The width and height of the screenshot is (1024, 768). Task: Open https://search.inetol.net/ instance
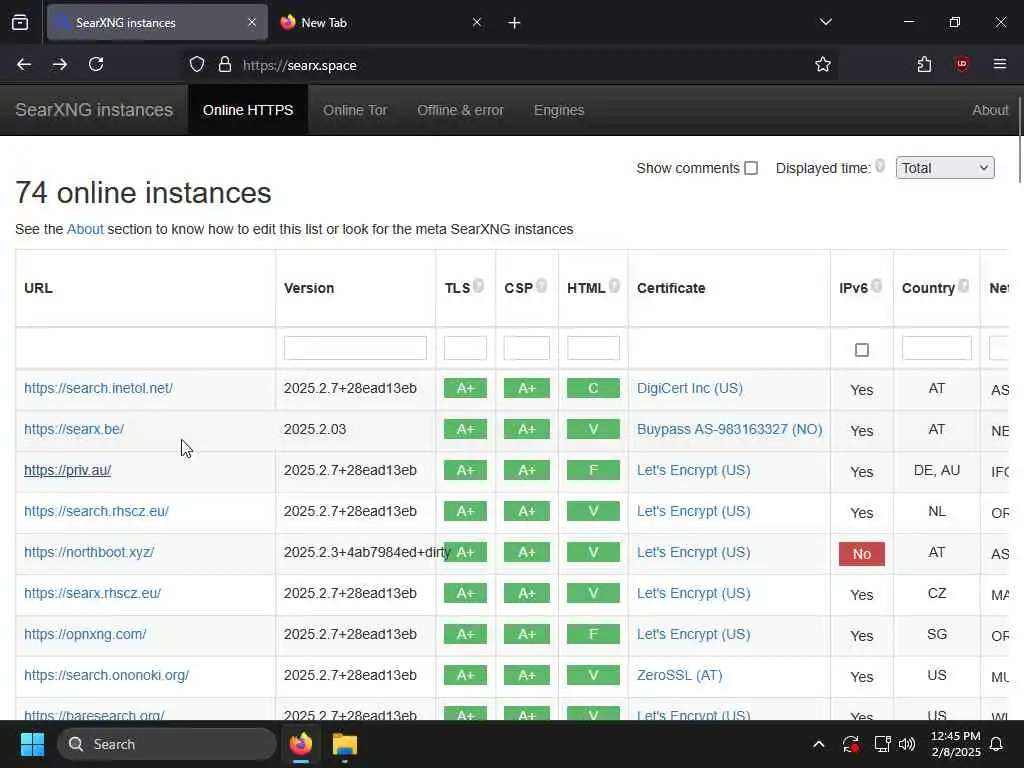pos(99,388)
